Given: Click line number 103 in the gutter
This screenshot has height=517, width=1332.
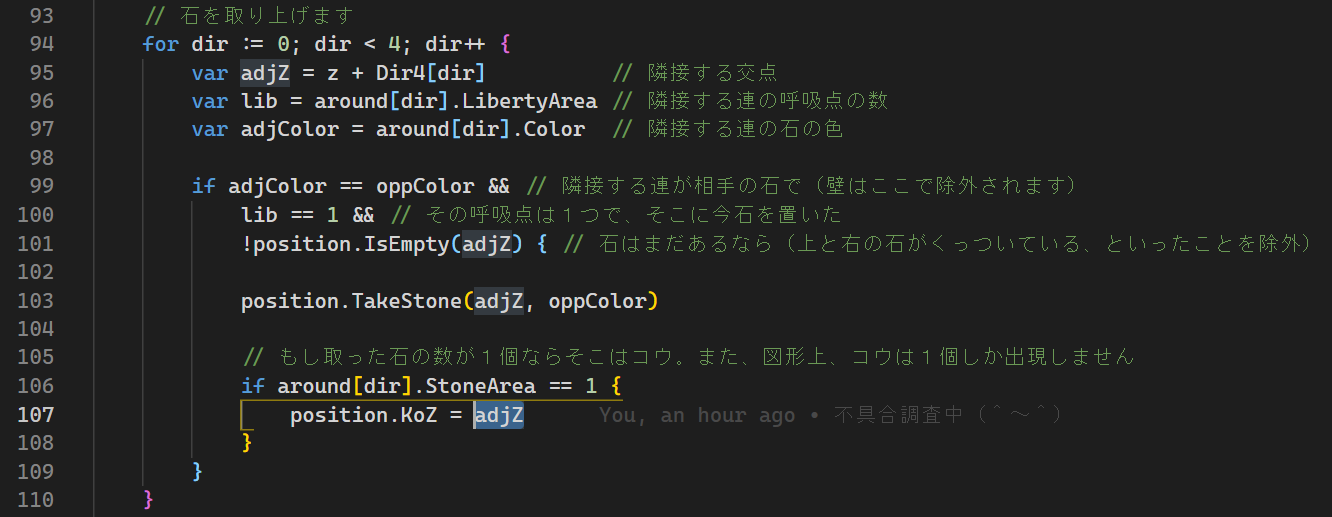Looking at the screenshot, I should [x=36, y=301].
